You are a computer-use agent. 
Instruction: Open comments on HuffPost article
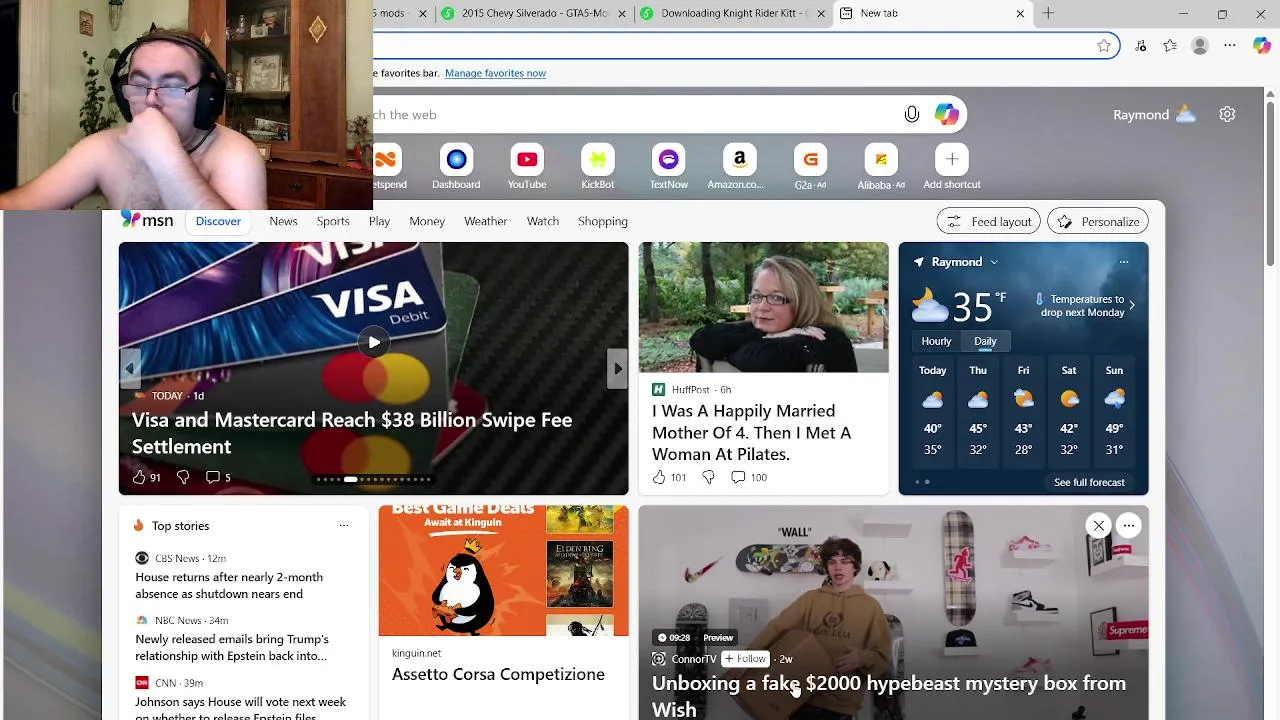coord(749,477)
